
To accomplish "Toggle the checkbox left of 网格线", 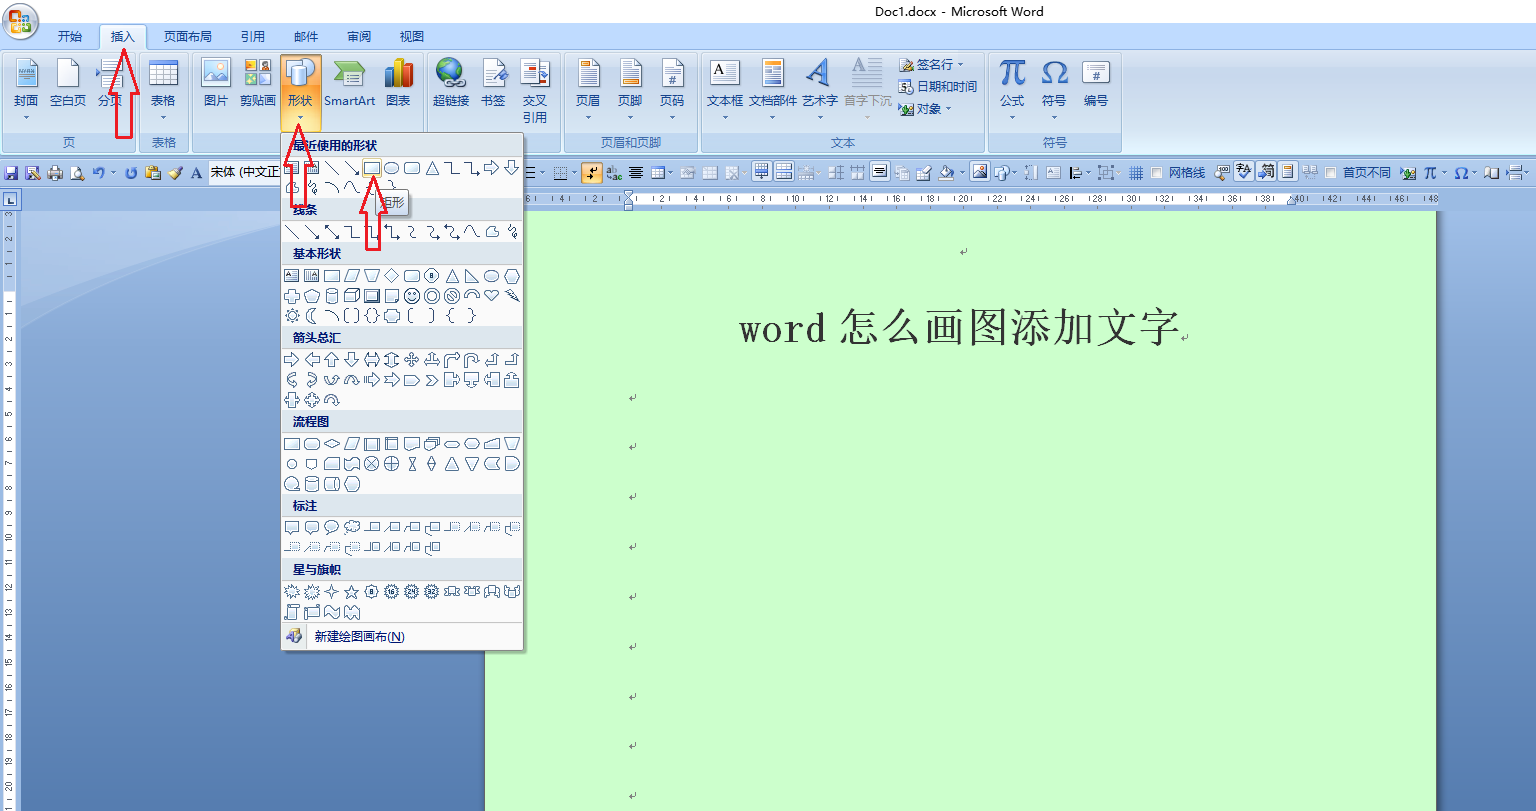I will pyautogui.click(x=1156, y=172).
